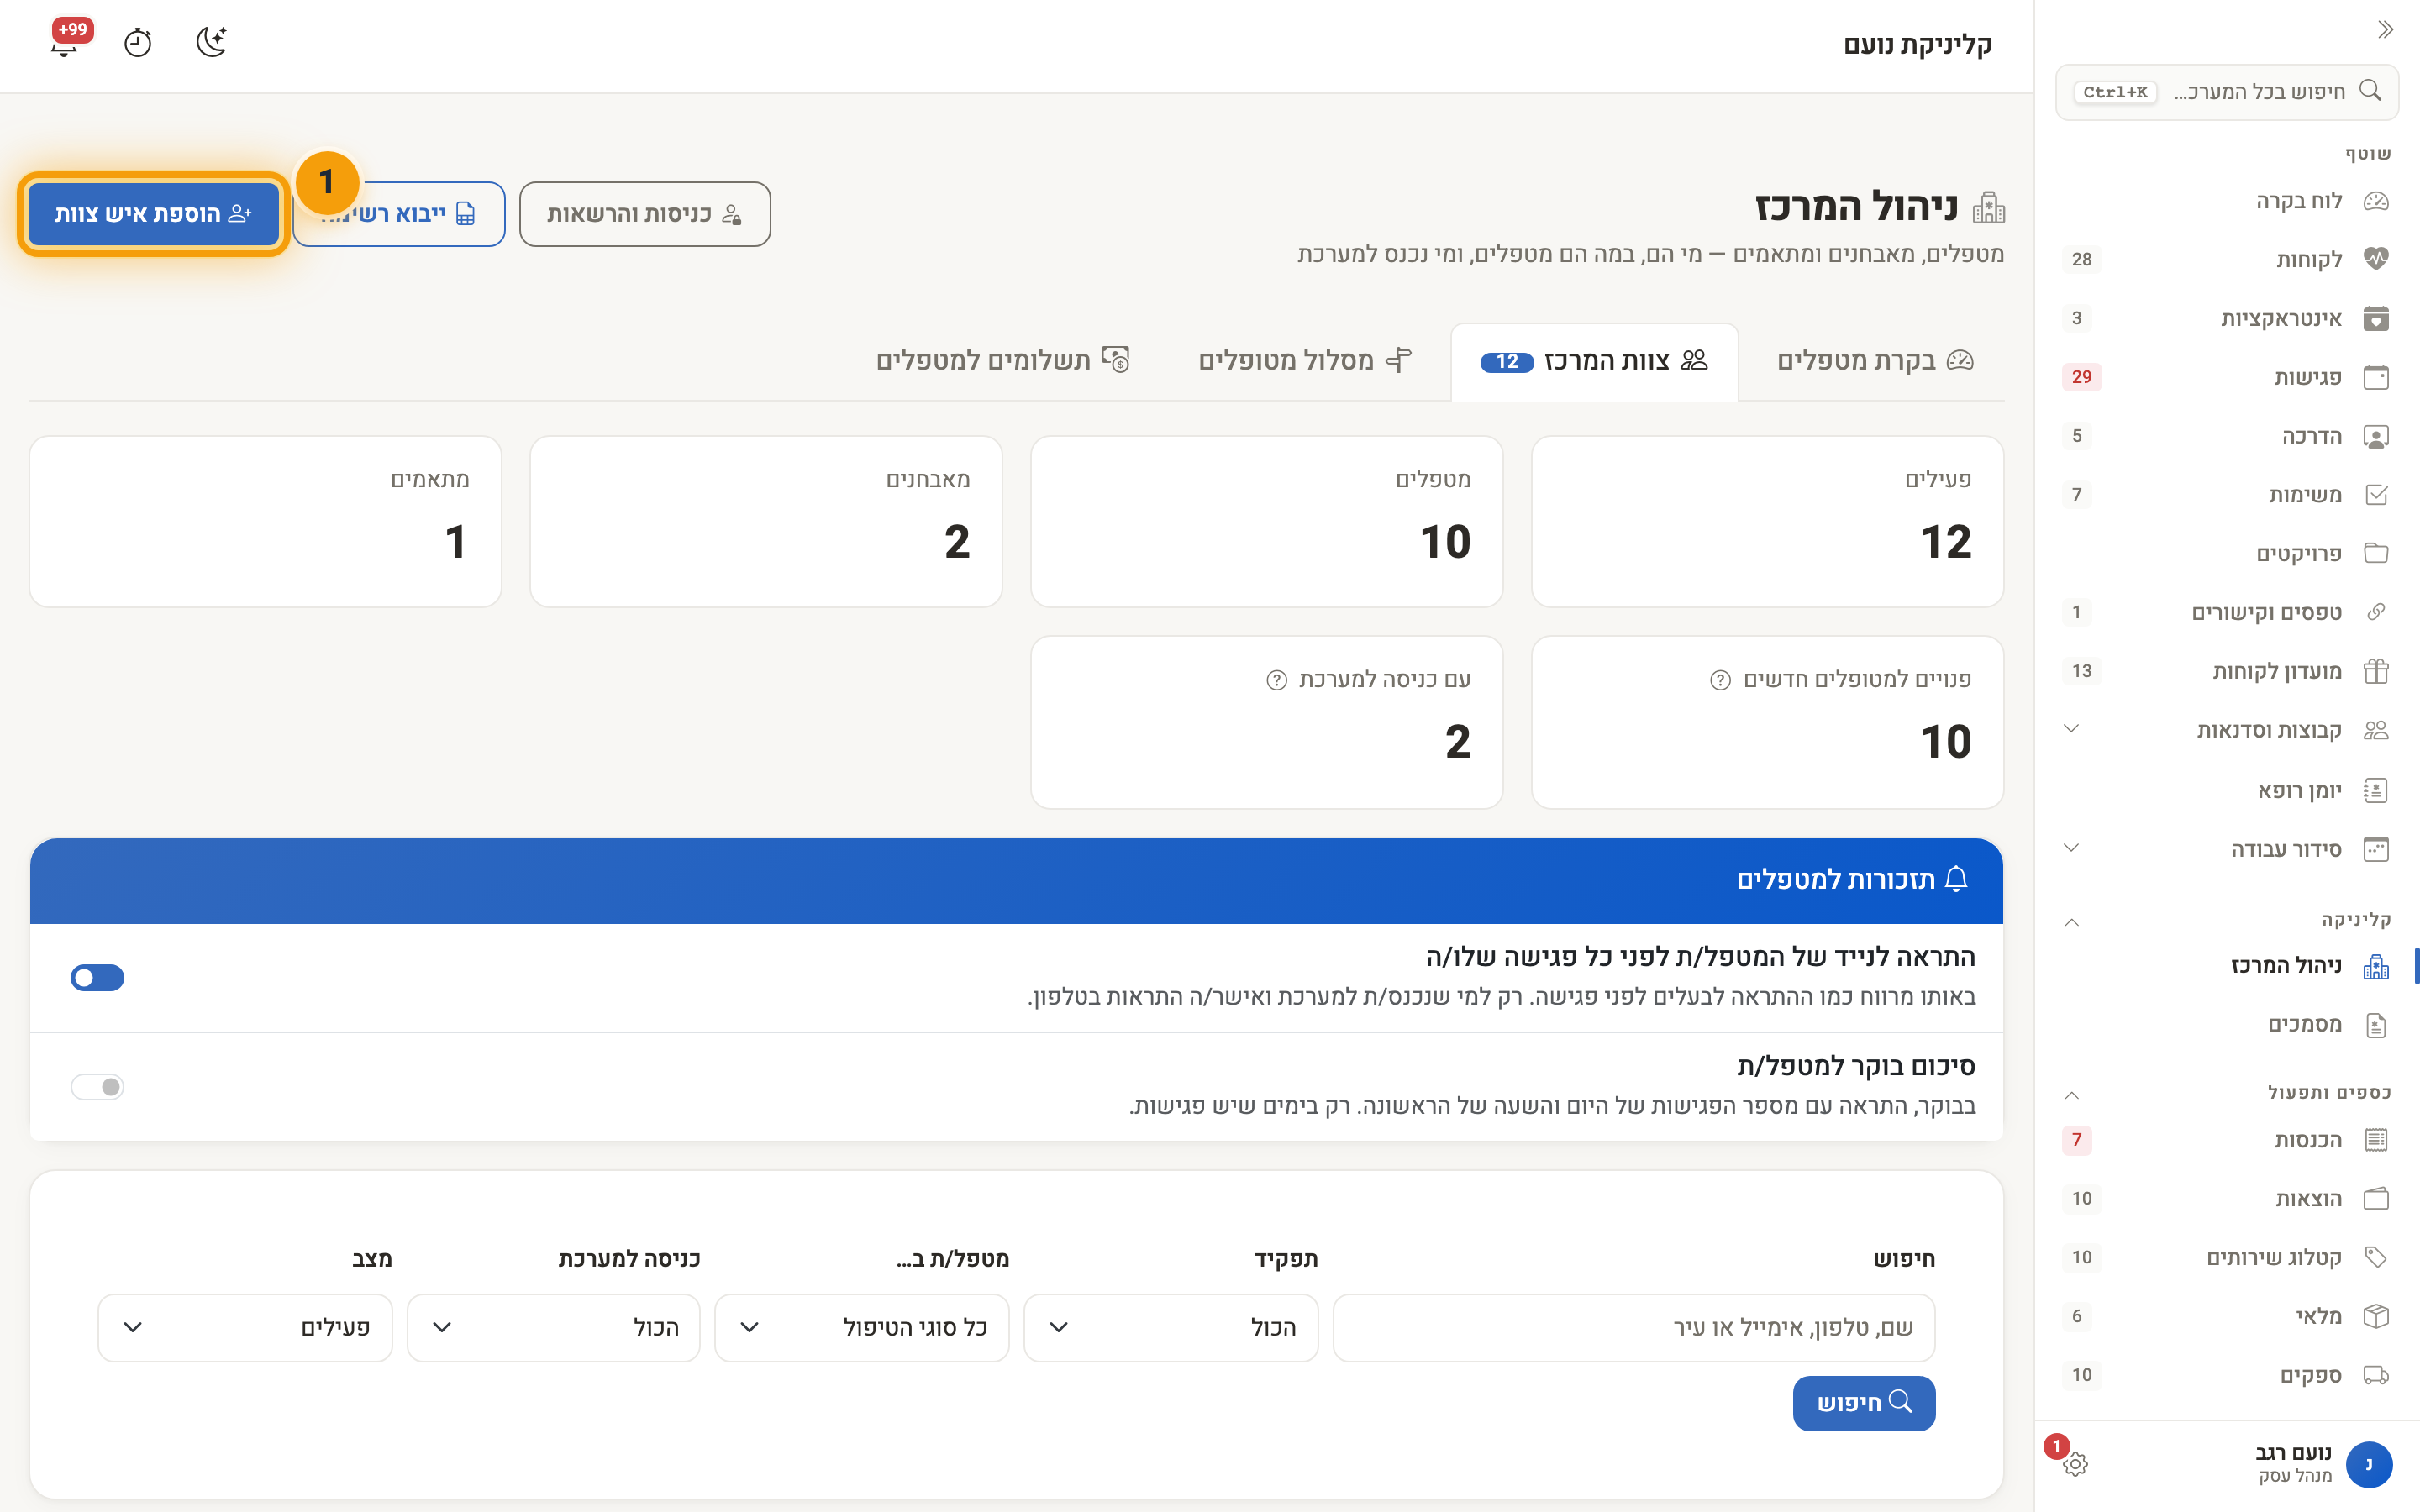Switch to dark mode with moon icon

[x=212, y=42]
